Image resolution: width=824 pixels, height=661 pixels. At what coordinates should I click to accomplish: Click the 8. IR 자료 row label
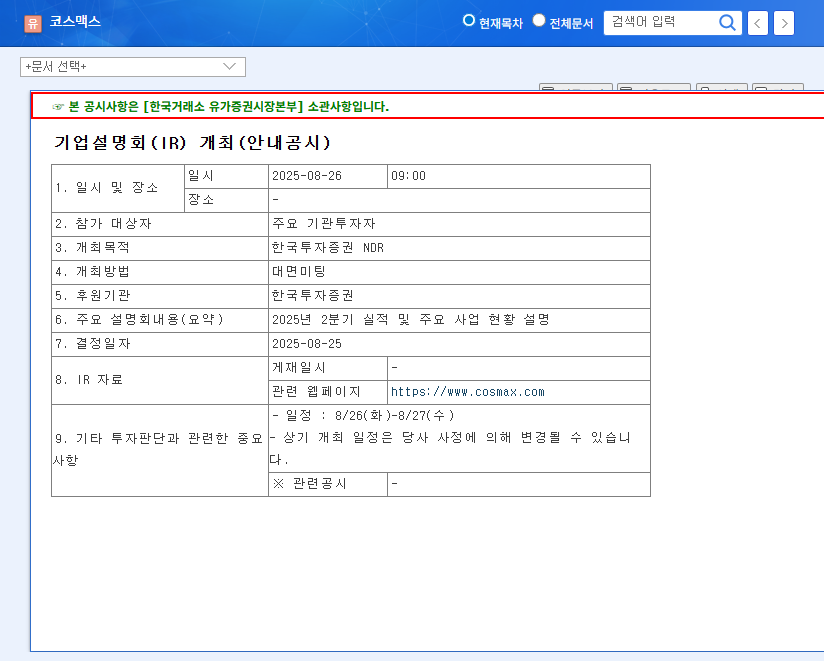[160, 380]
